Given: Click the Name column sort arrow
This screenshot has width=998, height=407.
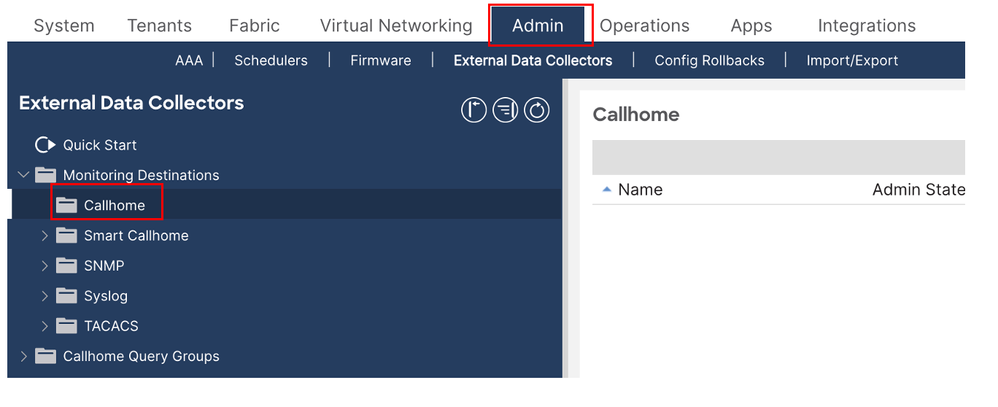Looking at the screenshot, I should [607, 190].
